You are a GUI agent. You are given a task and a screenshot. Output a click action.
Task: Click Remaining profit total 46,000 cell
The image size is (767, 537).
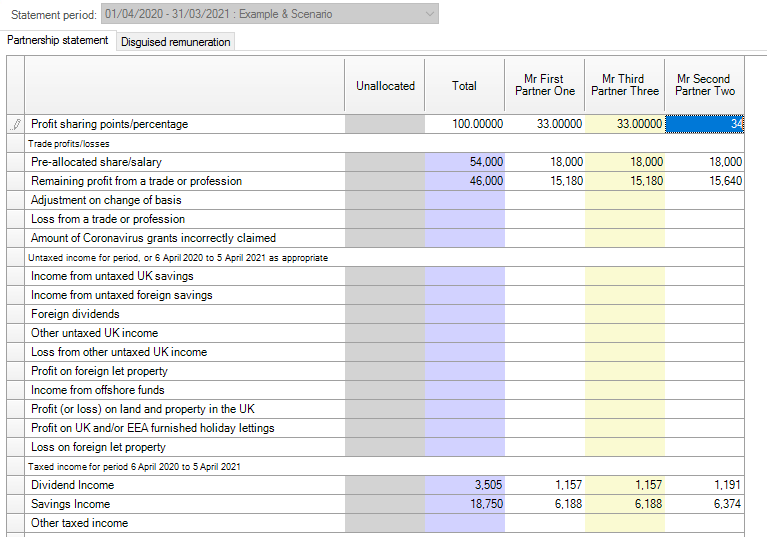pyautogui.click(x=465, y=181)
